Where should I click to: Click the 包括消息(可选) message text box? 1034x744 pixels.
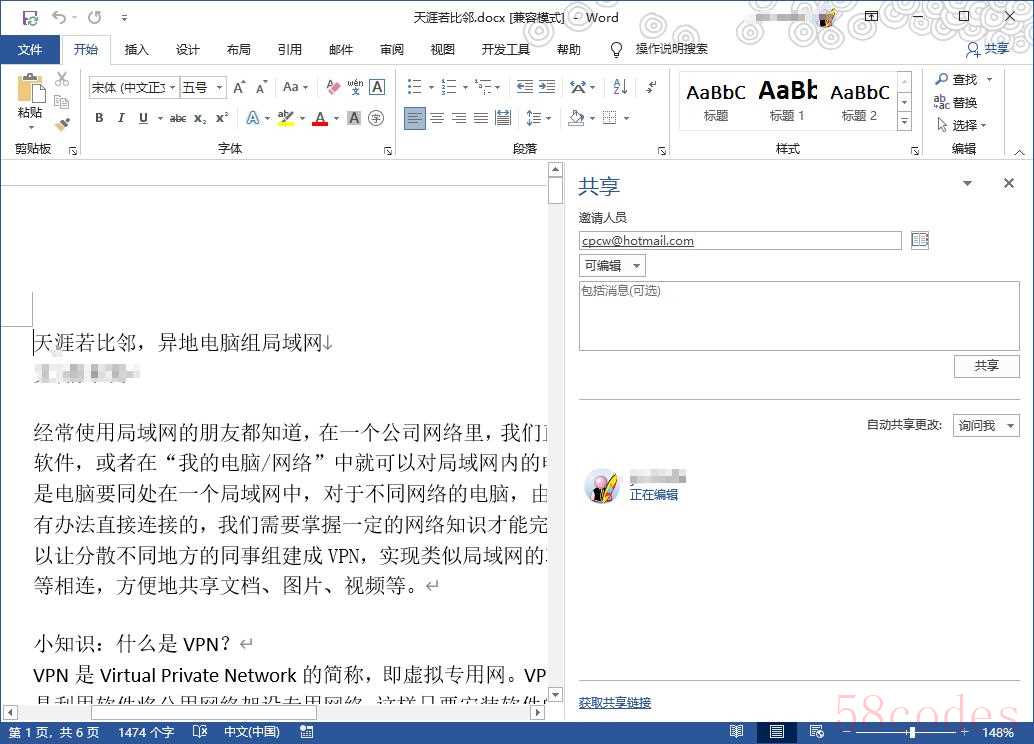(x=798, y=316)
